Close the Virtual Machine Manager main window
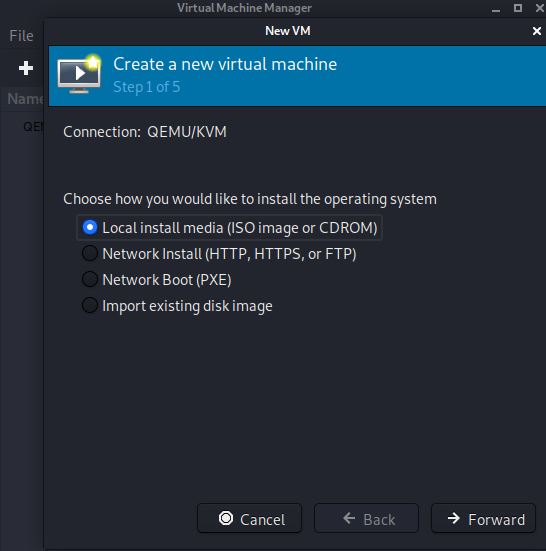 coord(540,8)
